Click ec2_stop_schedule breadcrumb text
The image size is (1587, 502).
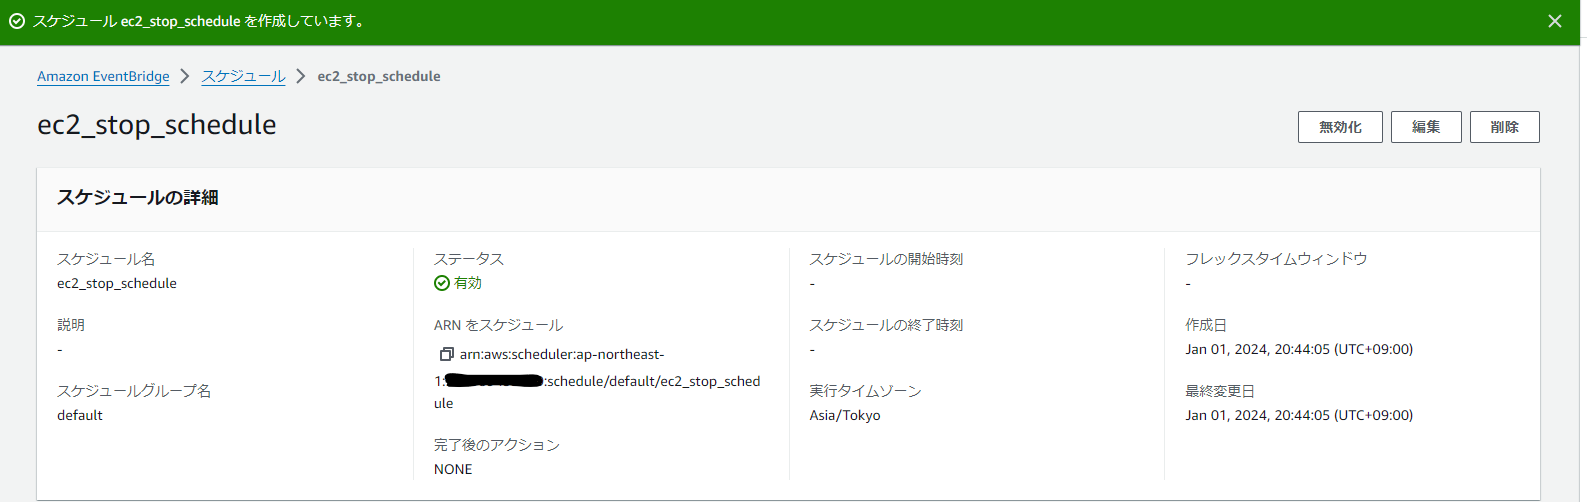(379, 76)
